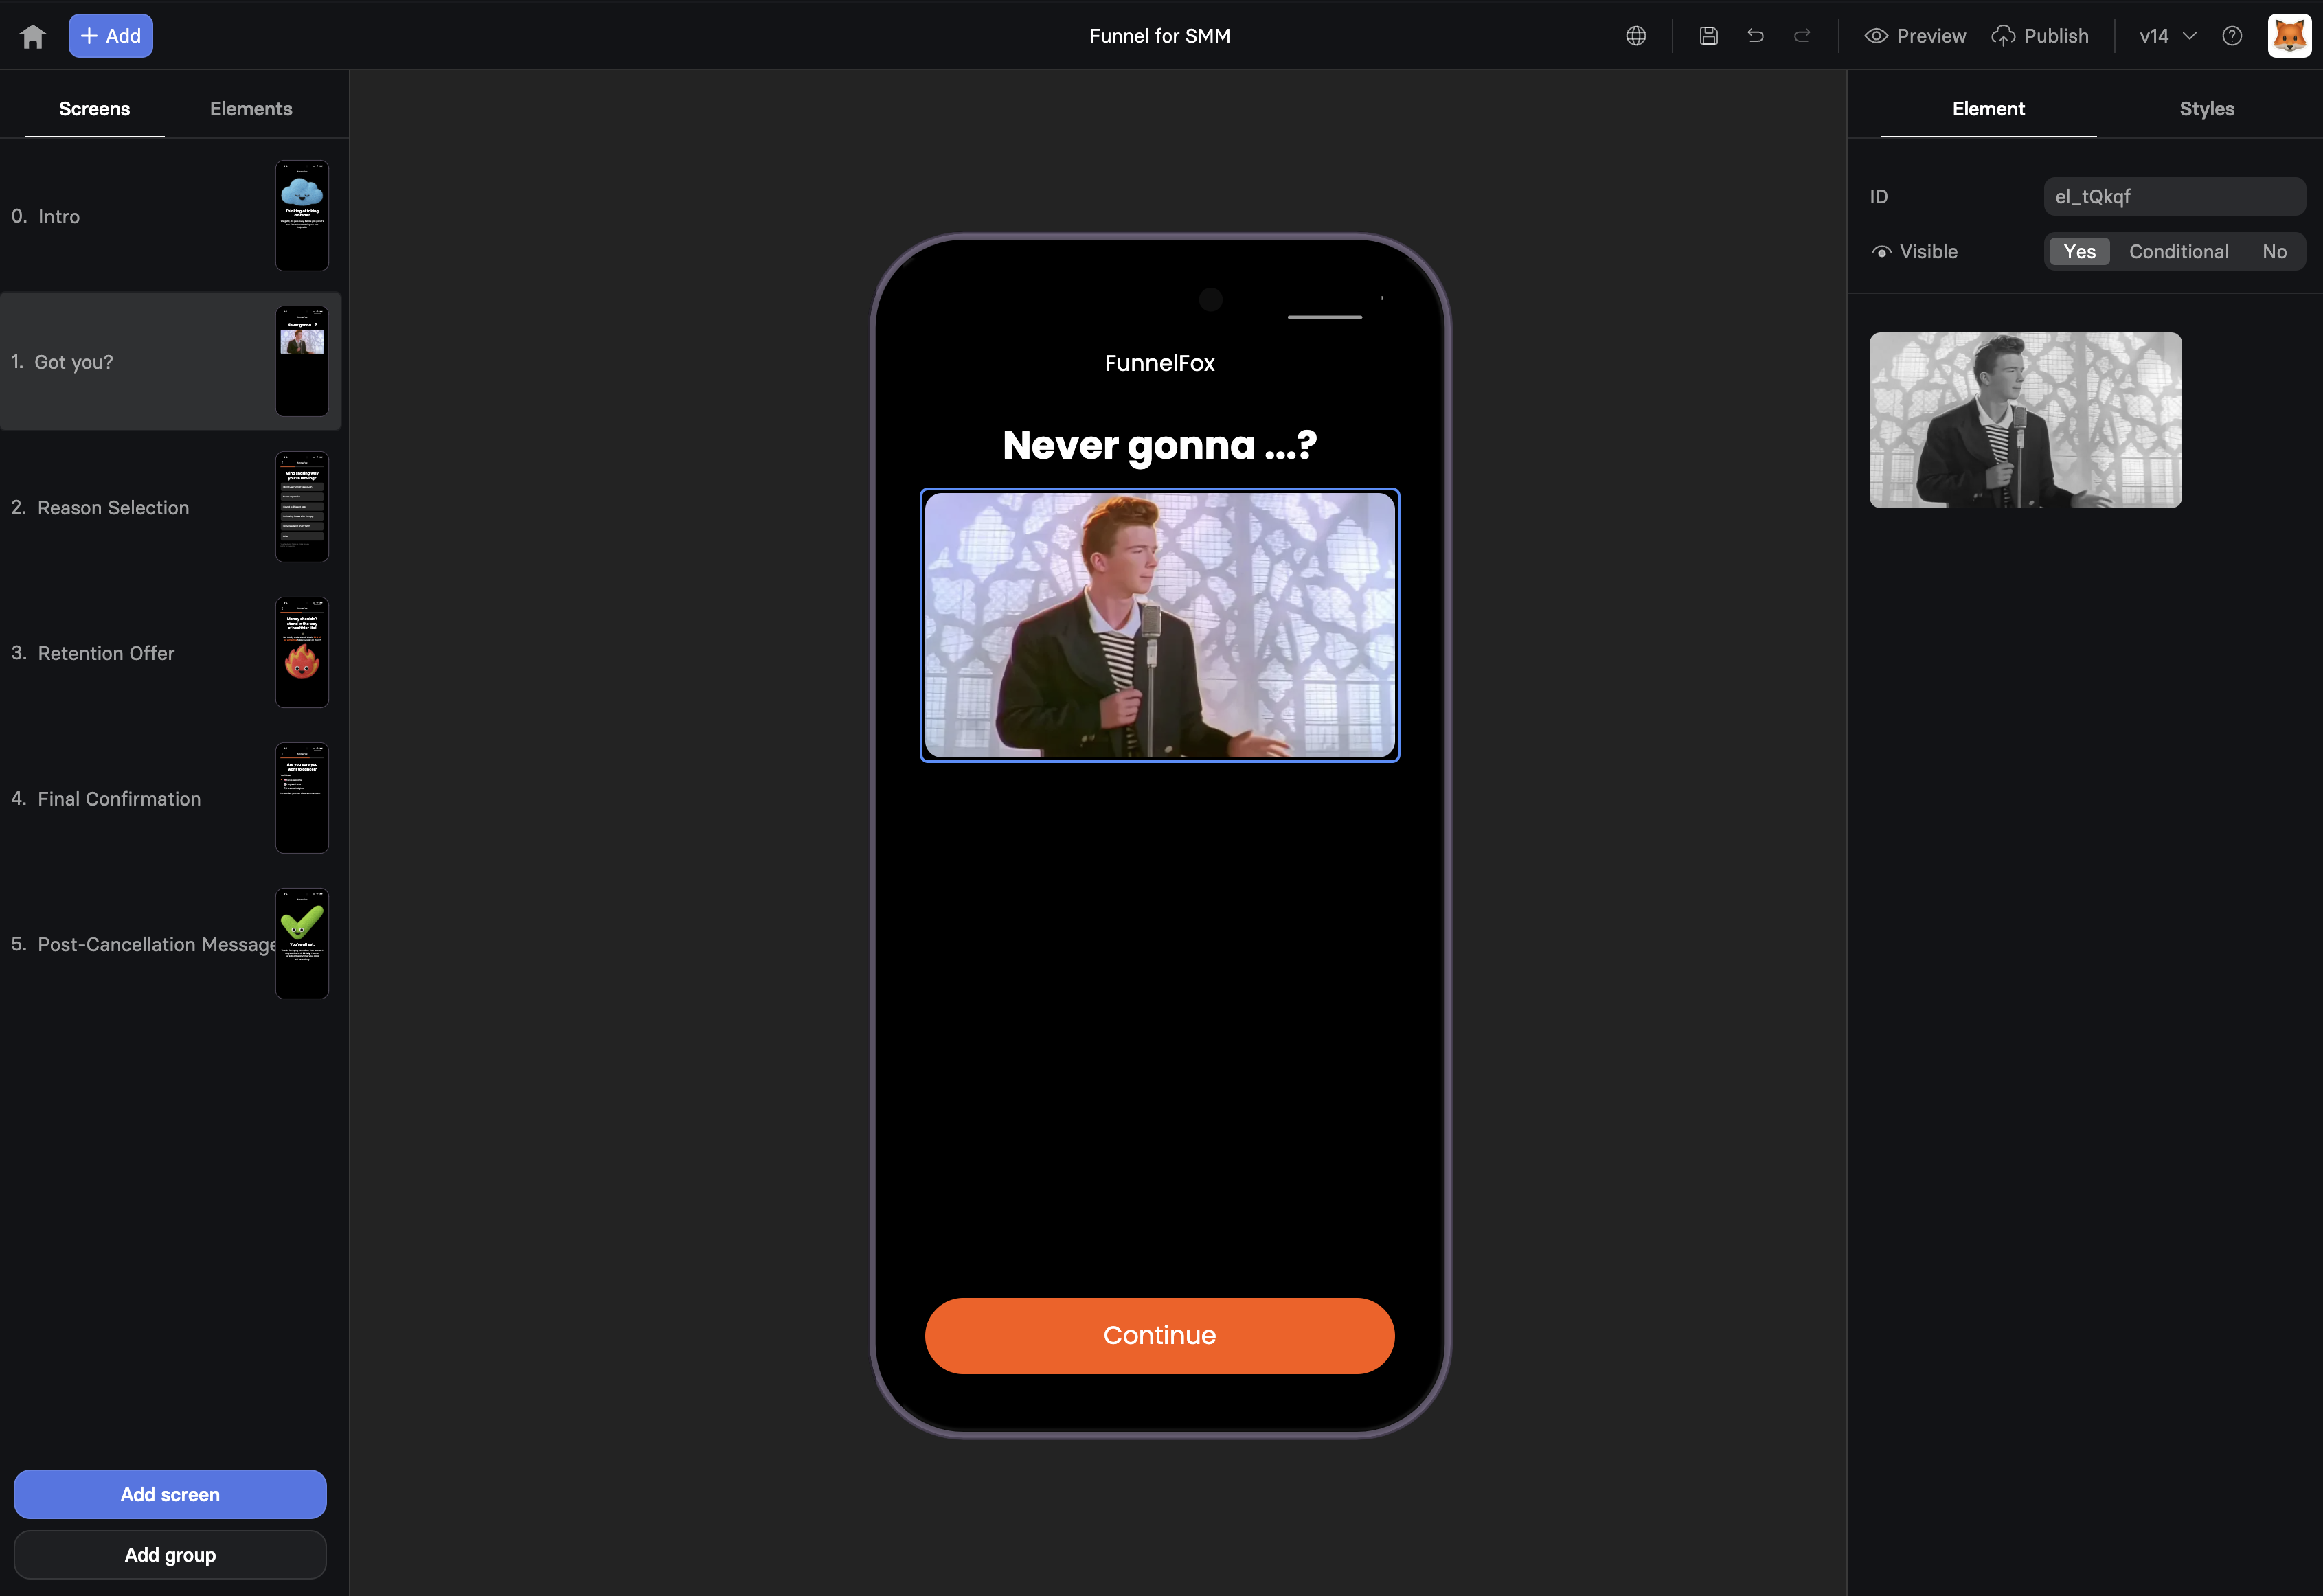2323x1596 pixels.
Task: Click the Publish cloud upload button
Action: point(2040,36)
